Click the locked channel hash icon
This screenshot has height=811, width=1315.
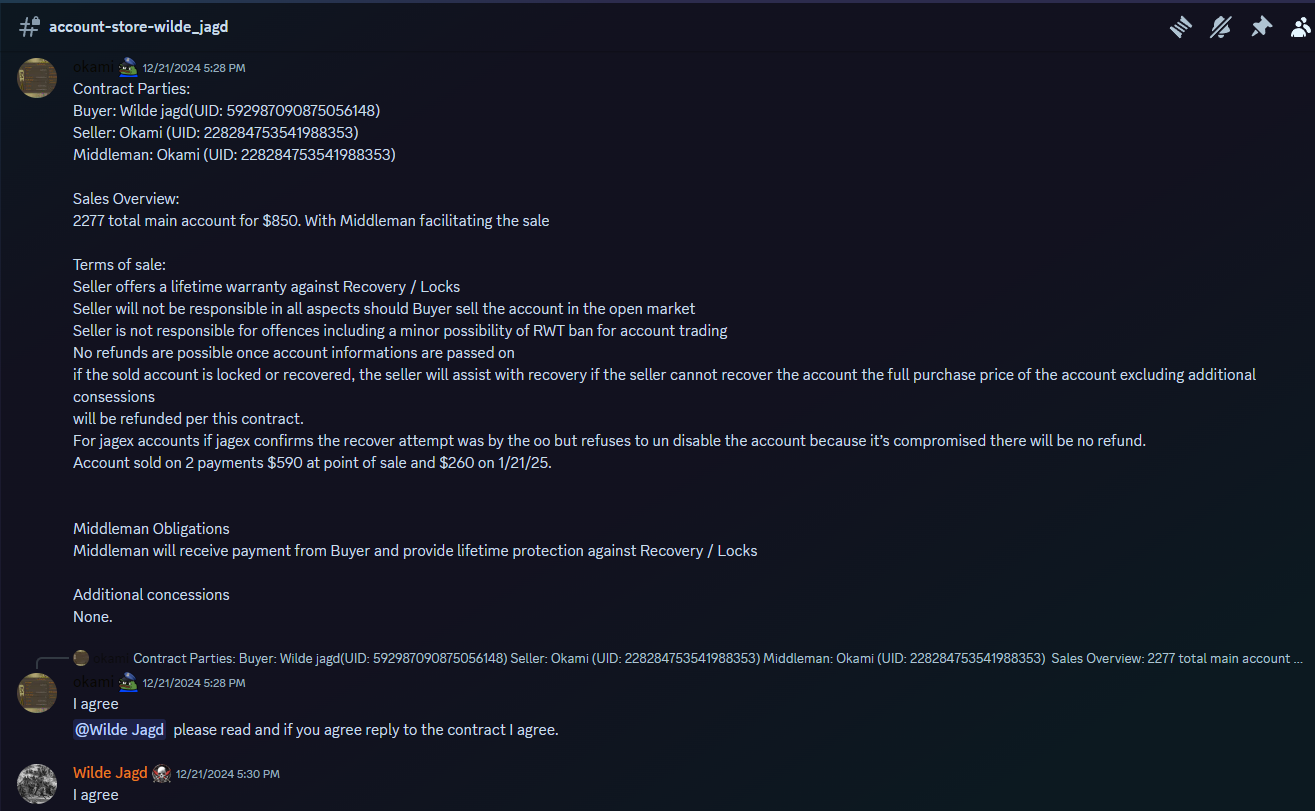pos(30,27)
